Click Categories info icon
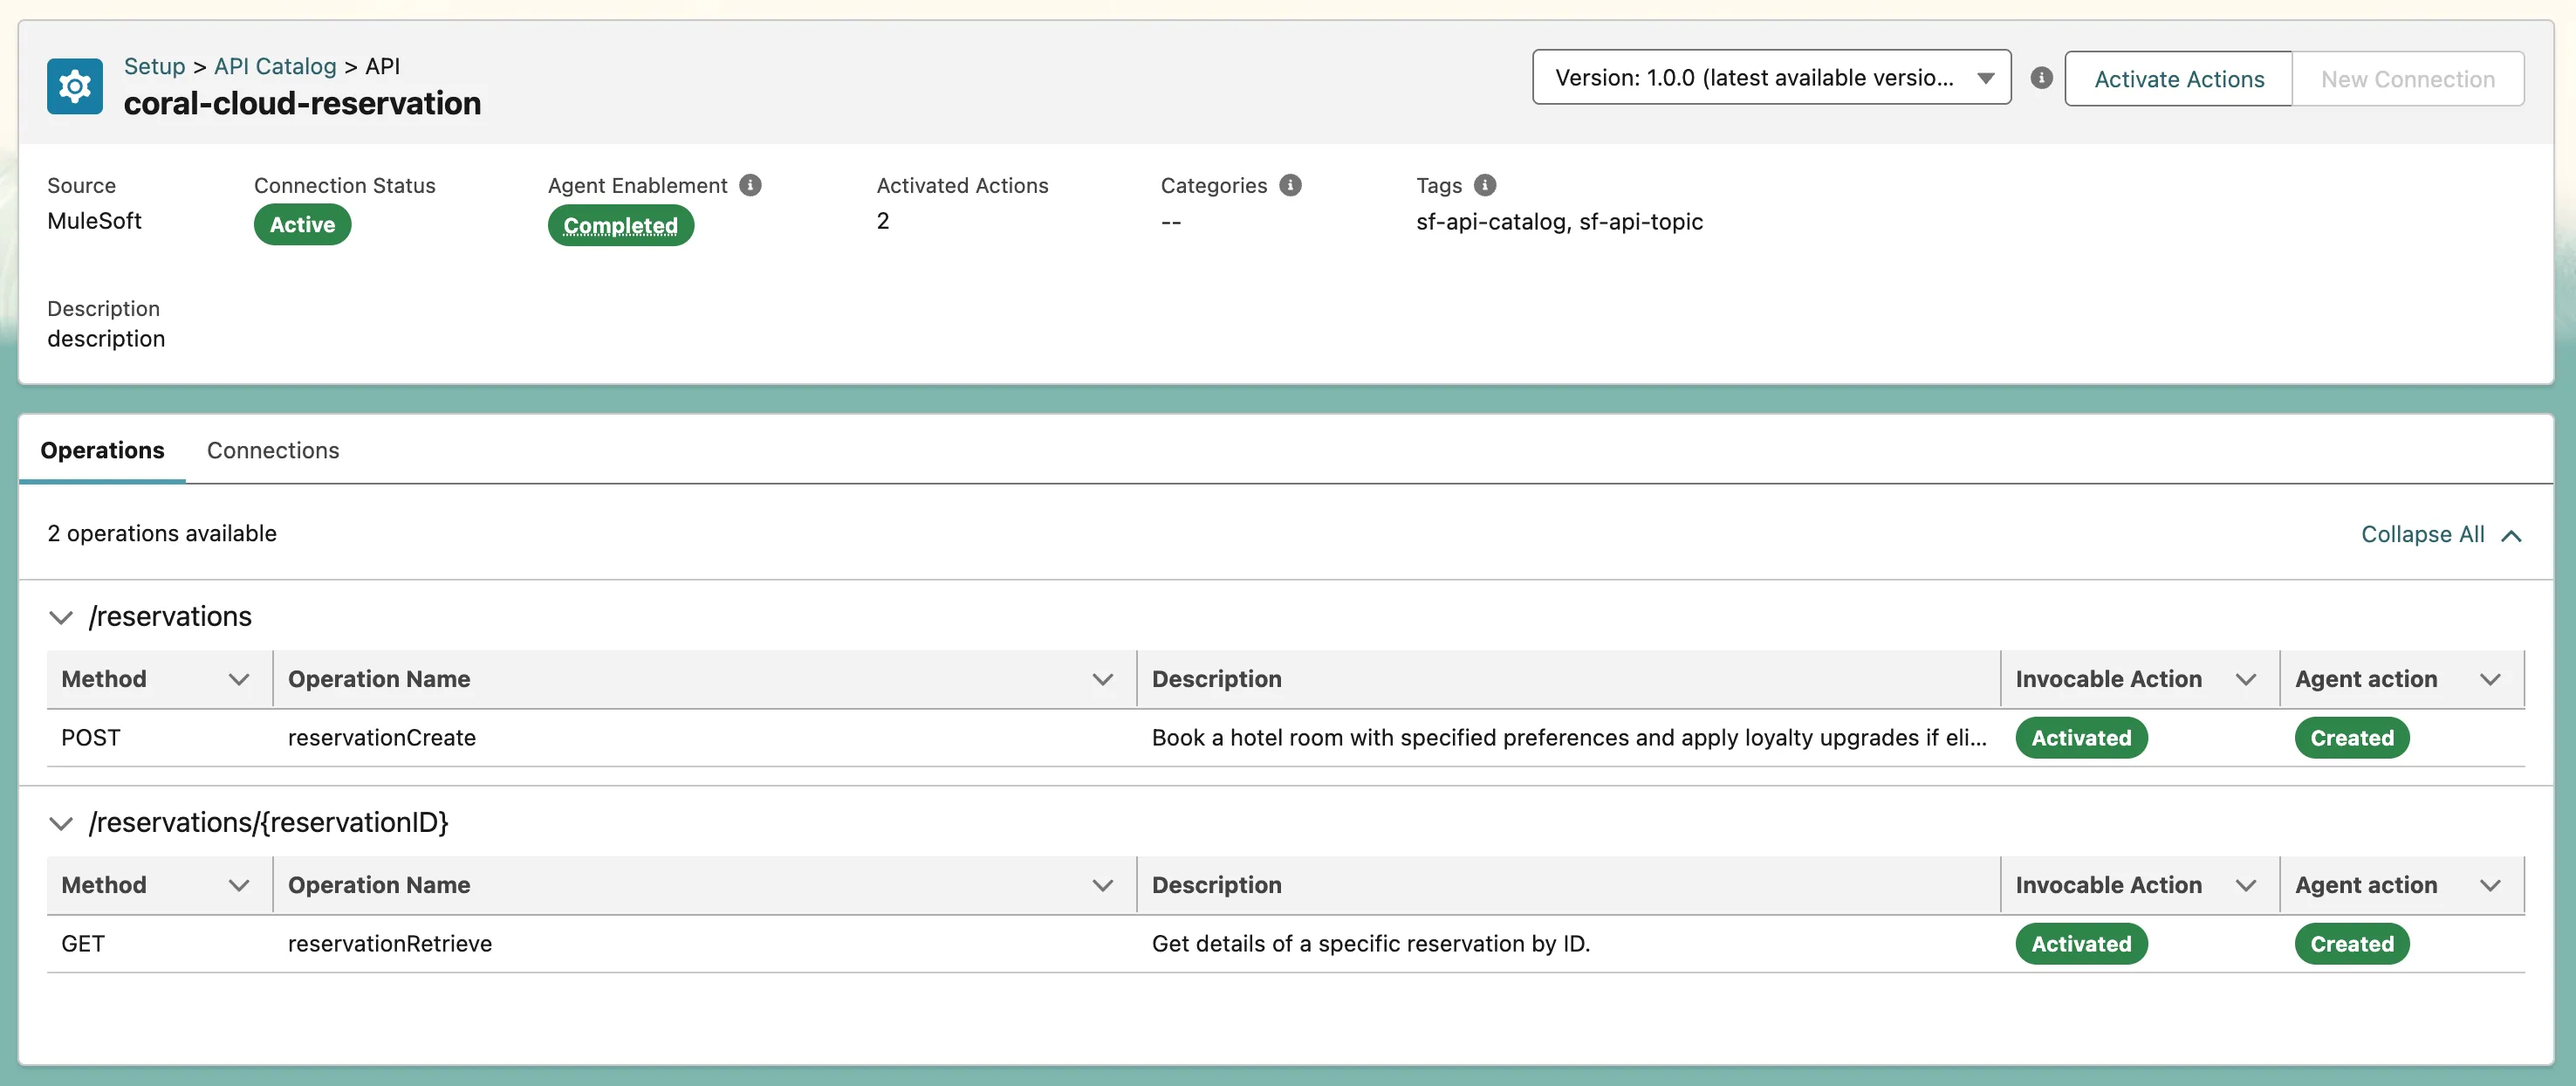 (x=1290, y=185)
